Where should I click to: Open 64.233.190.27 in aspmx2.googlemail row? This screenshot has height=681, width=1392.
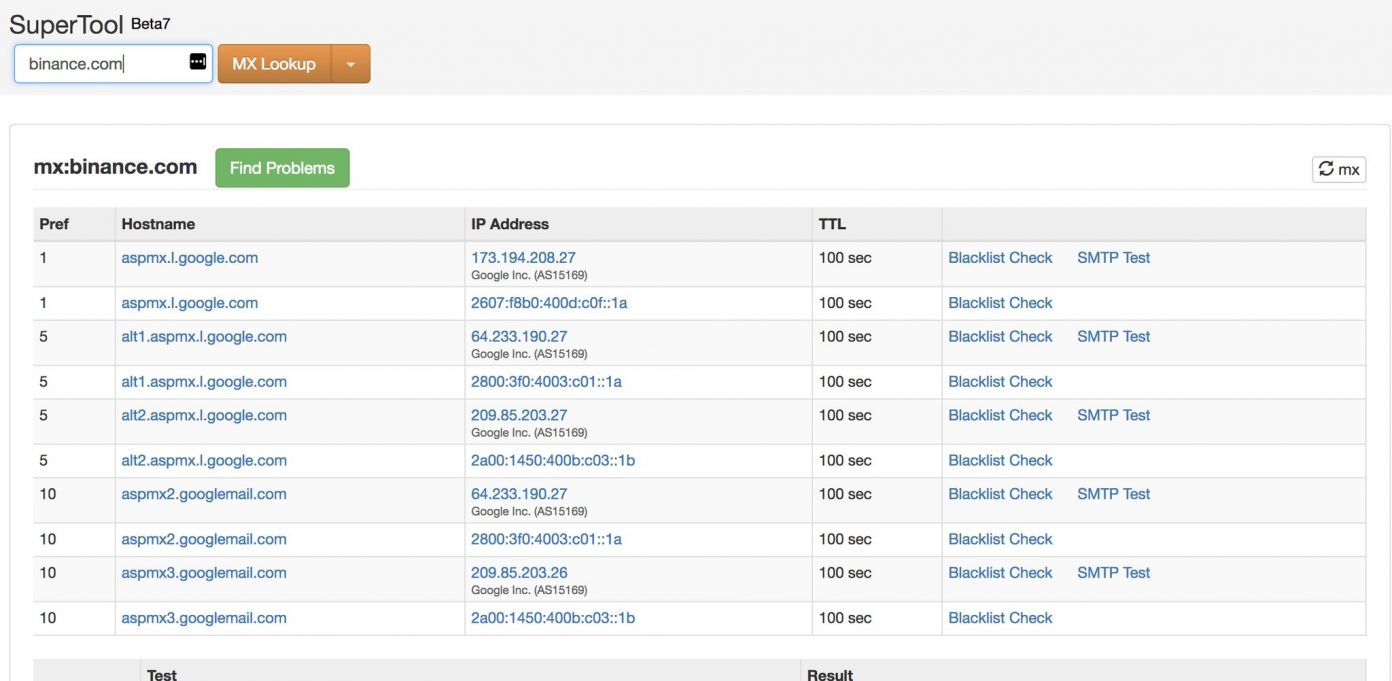click(x=519, y=493)
